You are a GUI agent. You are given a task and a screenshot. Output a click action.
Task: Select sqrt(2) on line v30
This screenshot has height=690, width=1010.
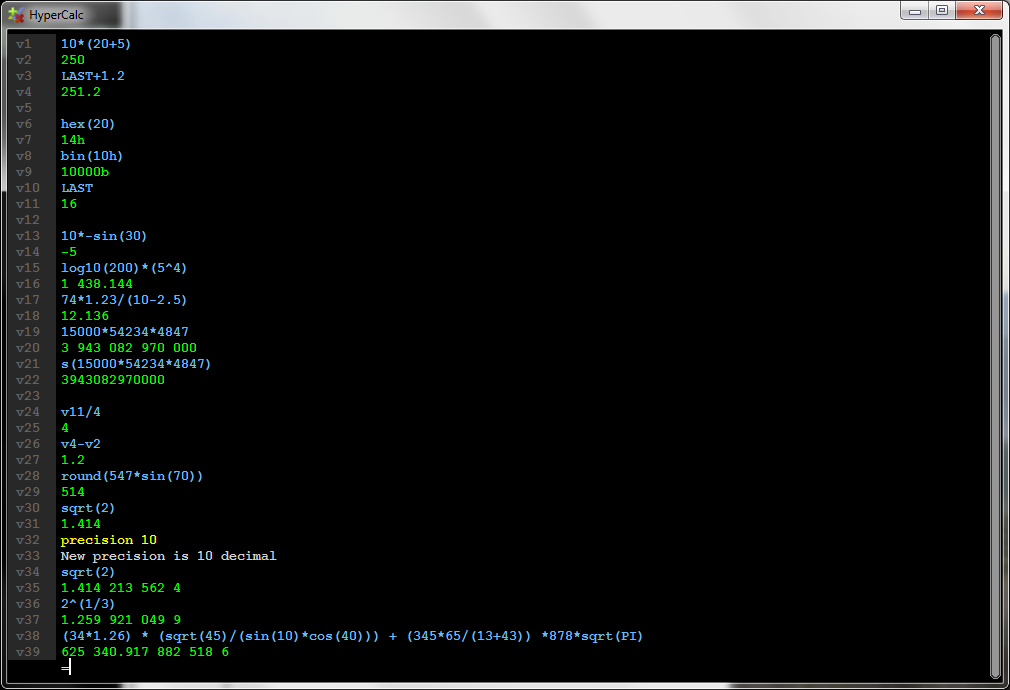88,508
